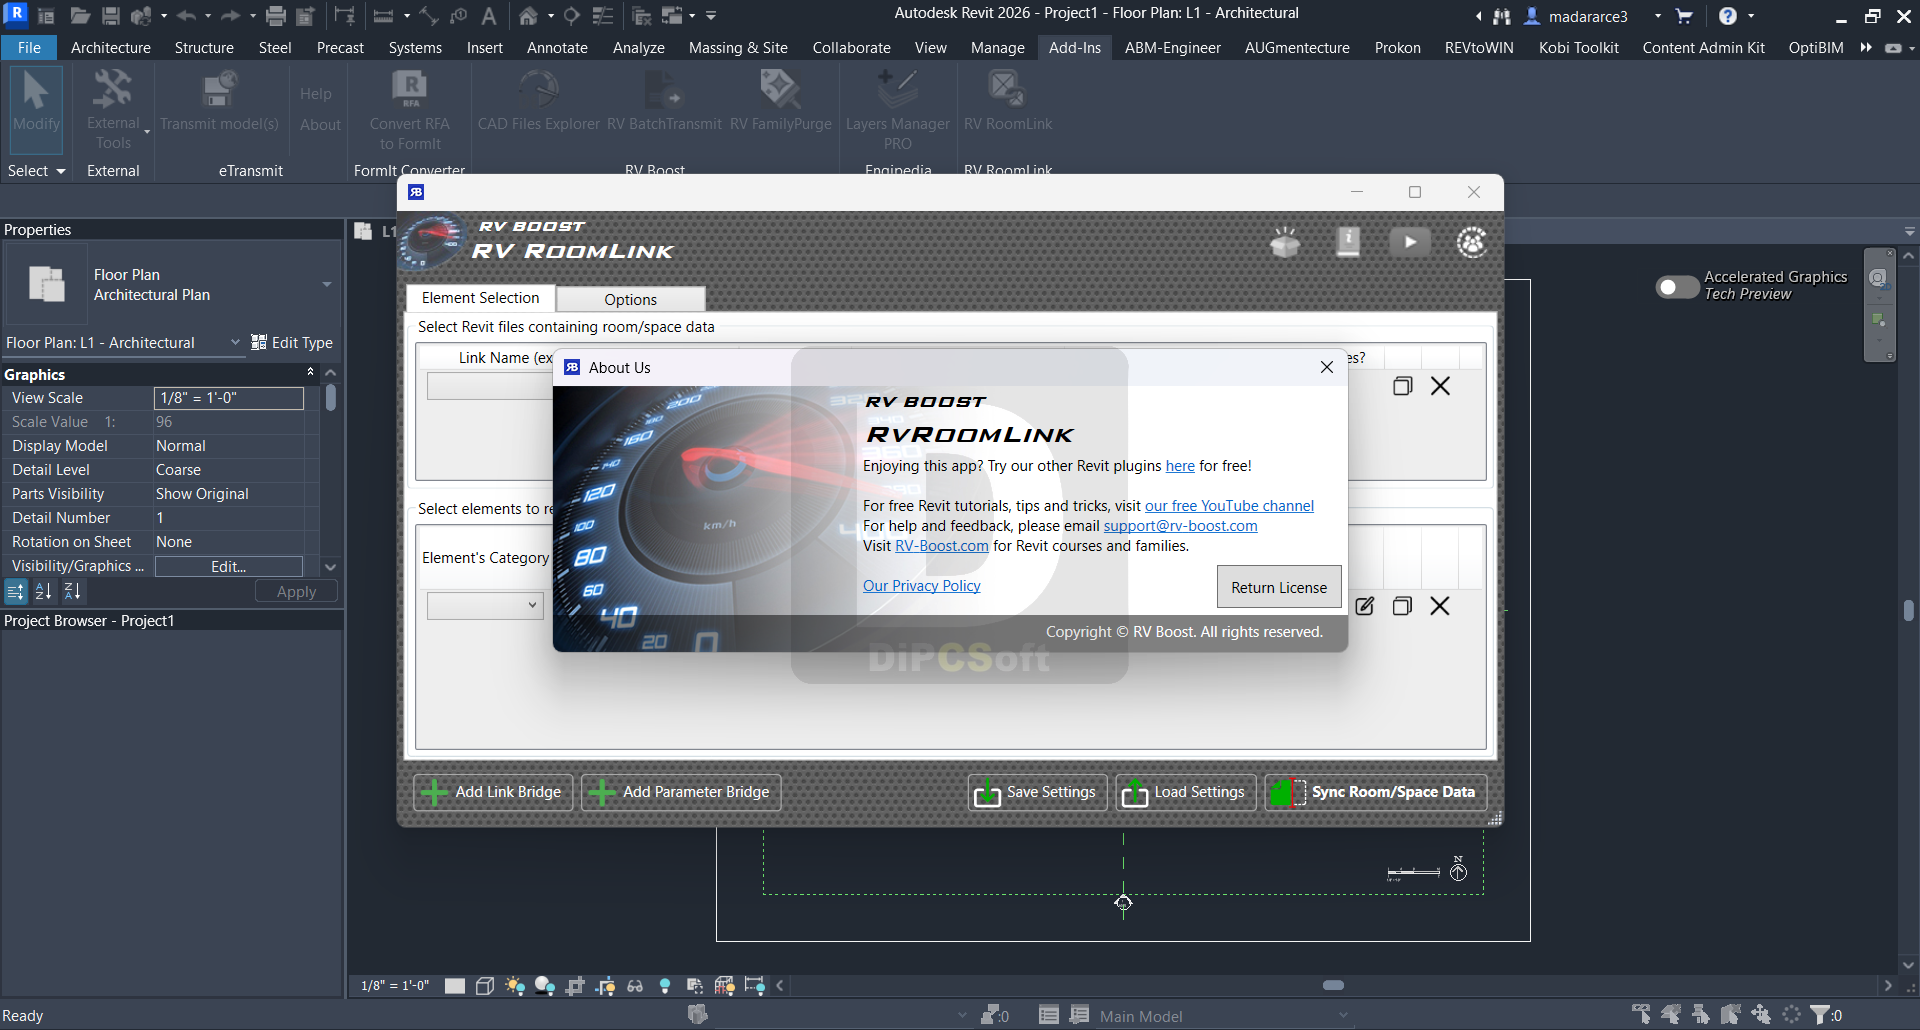
Task: Open the RV RoomLink info manual icon
Action: (x=1348, y=242)
